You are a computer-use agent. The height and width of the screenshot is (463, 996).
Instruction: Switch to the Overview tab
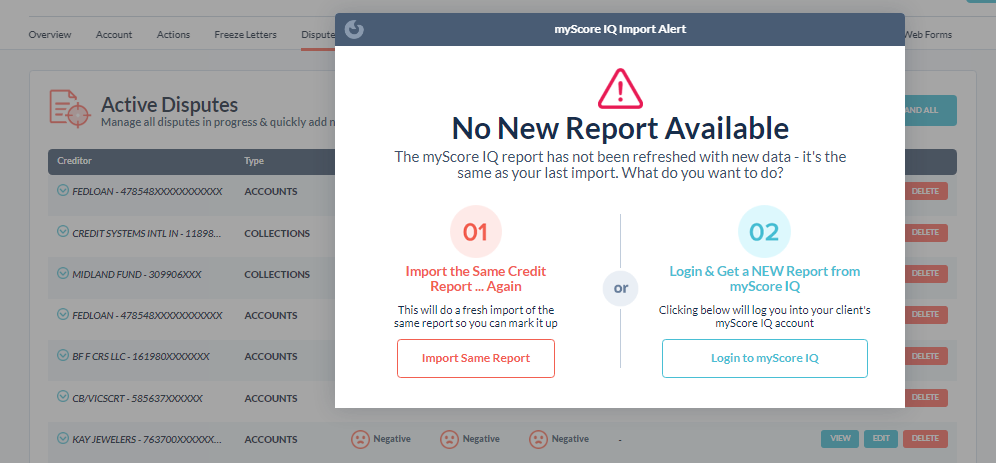(50, 35)
